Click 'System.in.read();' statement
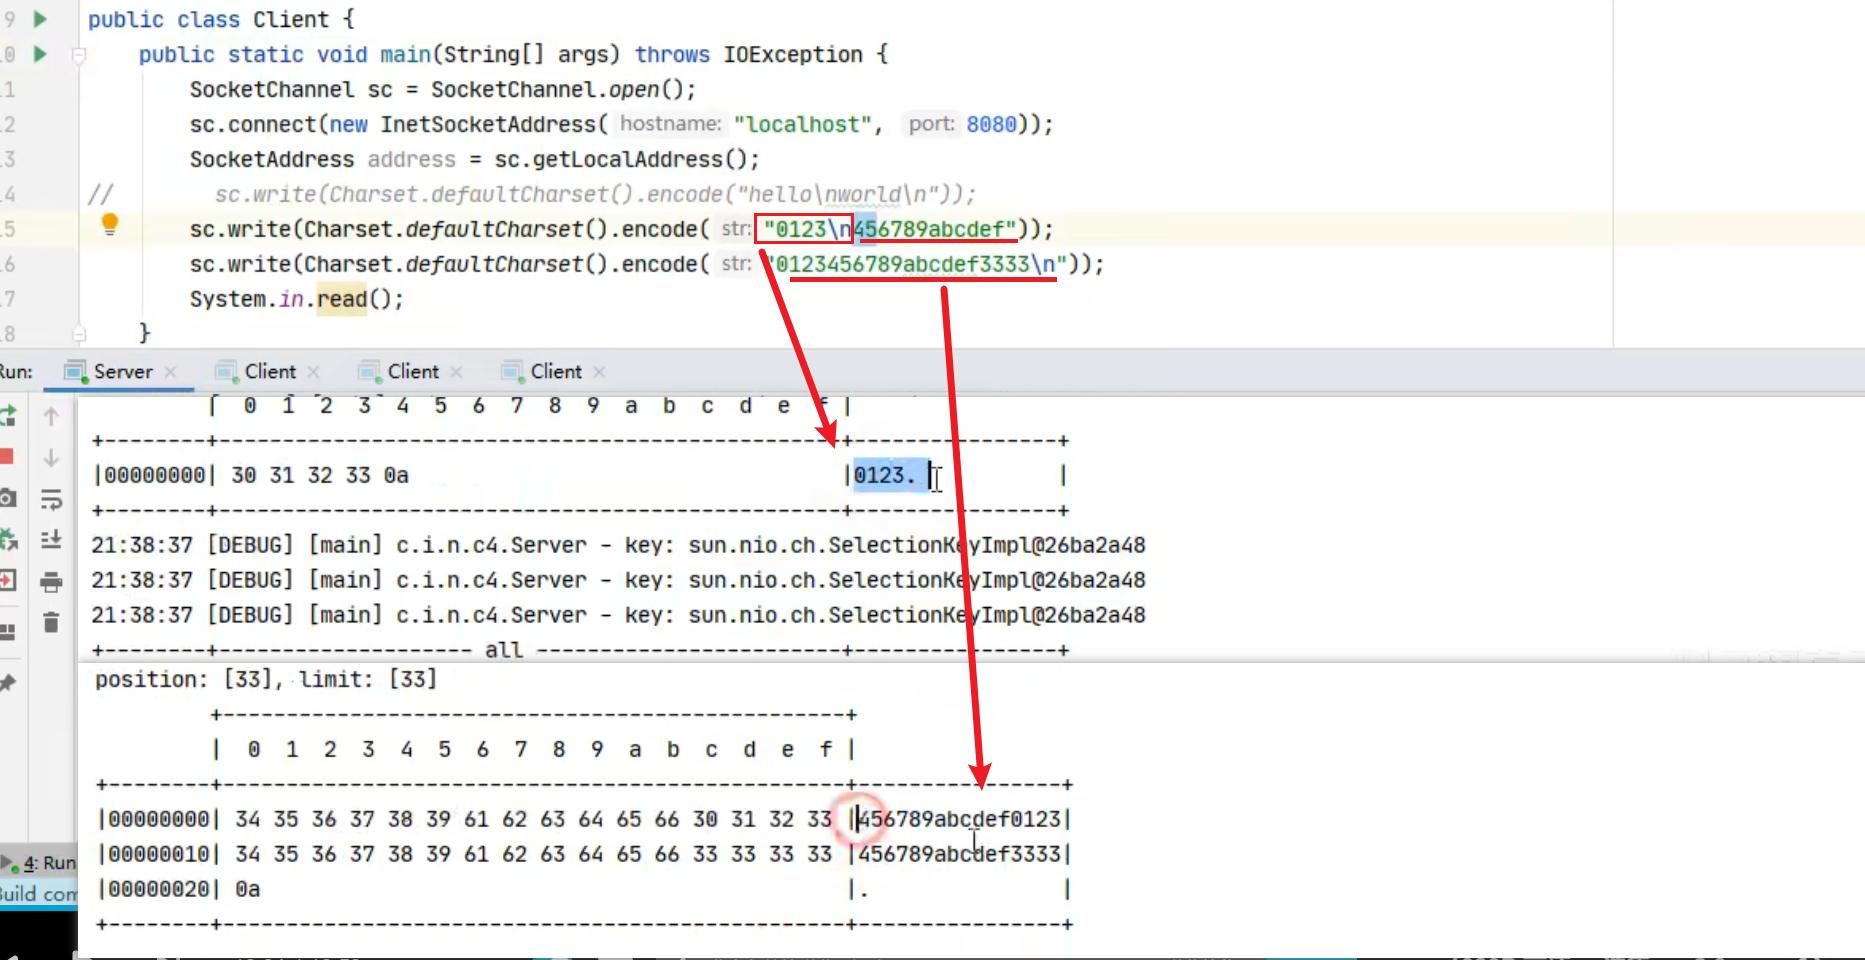Image resolution: width=1865 pixels, height=960 pixels. coord(296,299)
